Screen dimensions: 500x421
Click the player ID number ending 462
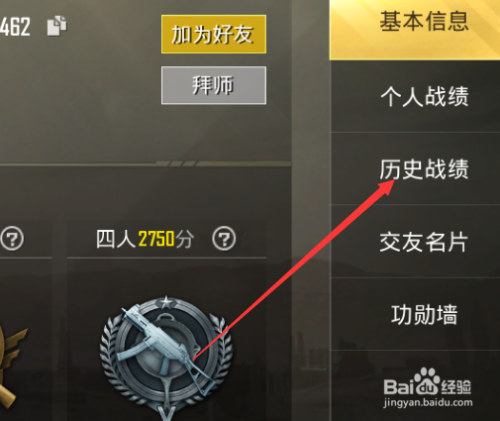(x=15, y=27)
